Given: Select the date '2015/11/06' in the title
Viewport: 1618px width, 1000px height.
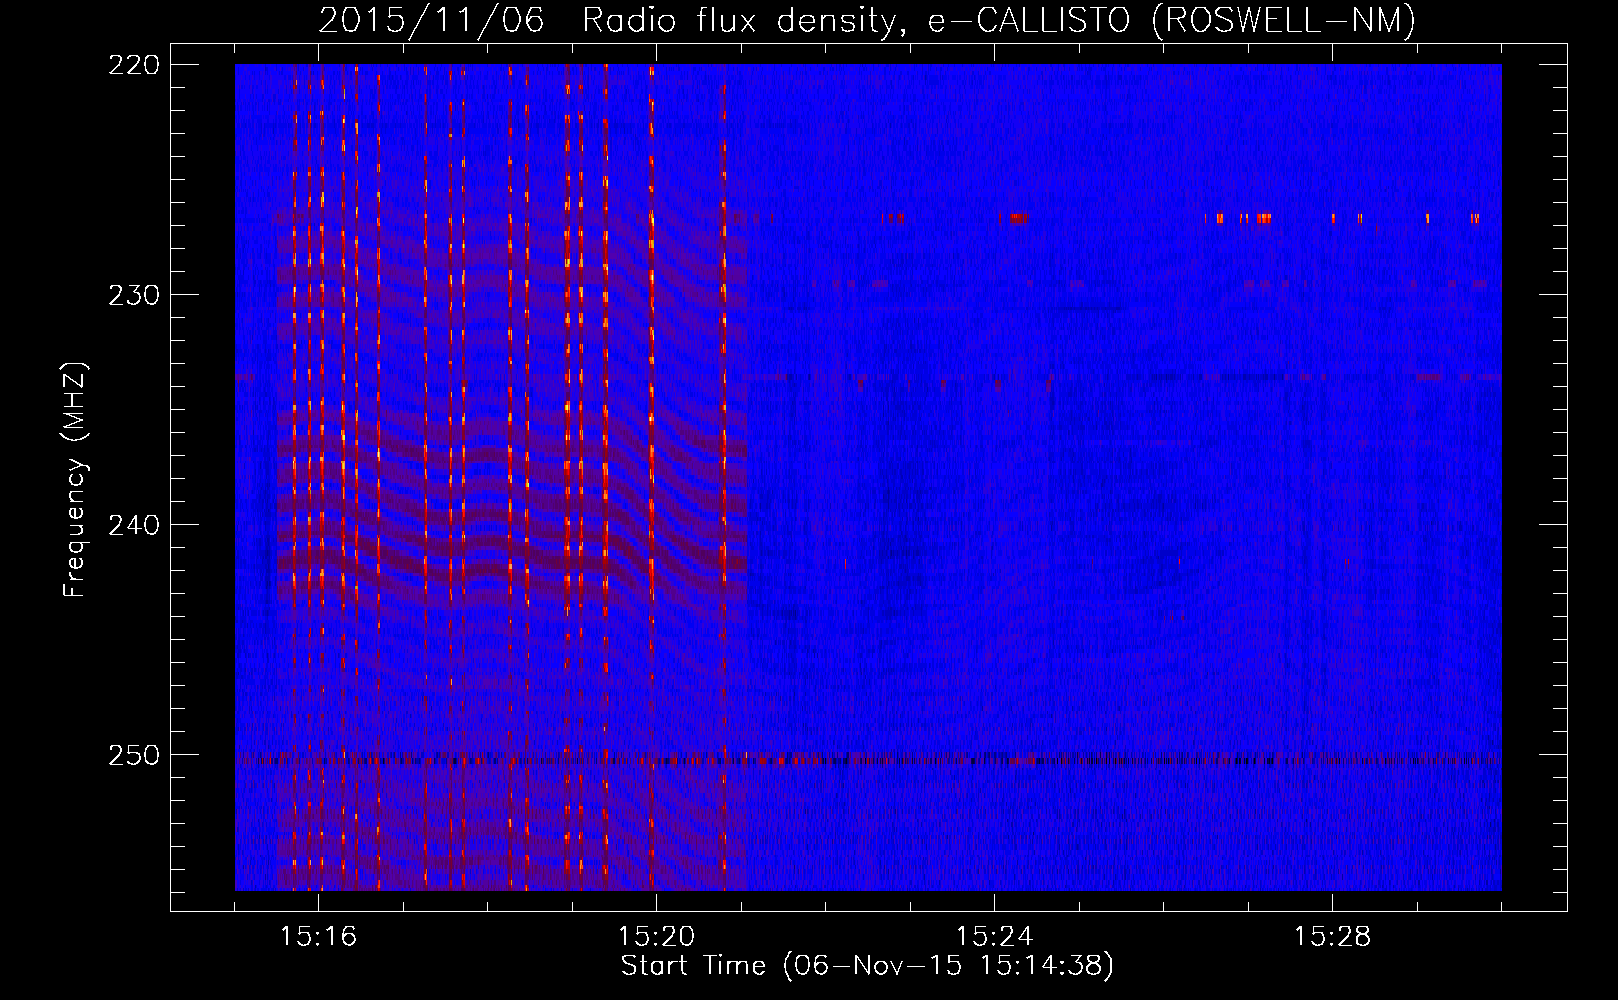Looking at the screenshot, I should point(431,20).
